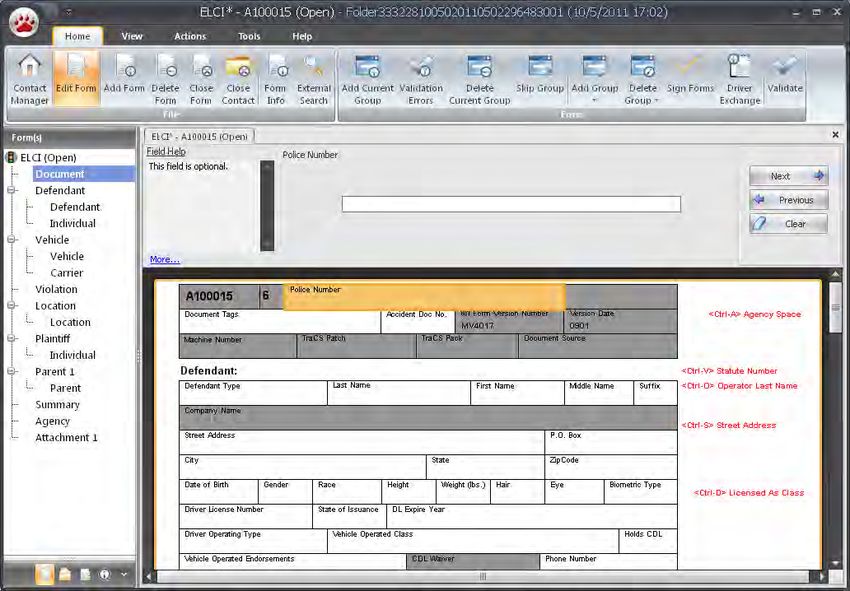Collapse the Parent 1 tree group
This screenshot has height=591, width=850.
click(11, 371)
